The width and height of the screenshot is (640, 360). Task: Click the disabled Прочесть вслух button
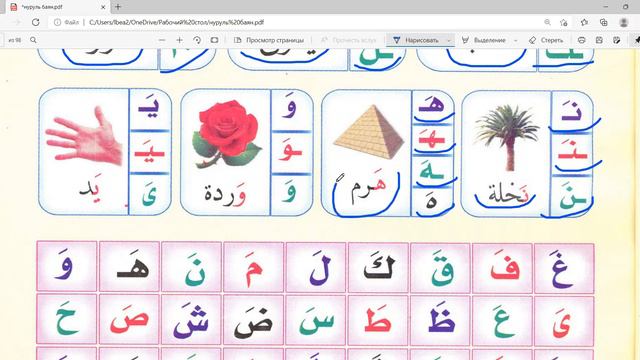tap(349, 40)
